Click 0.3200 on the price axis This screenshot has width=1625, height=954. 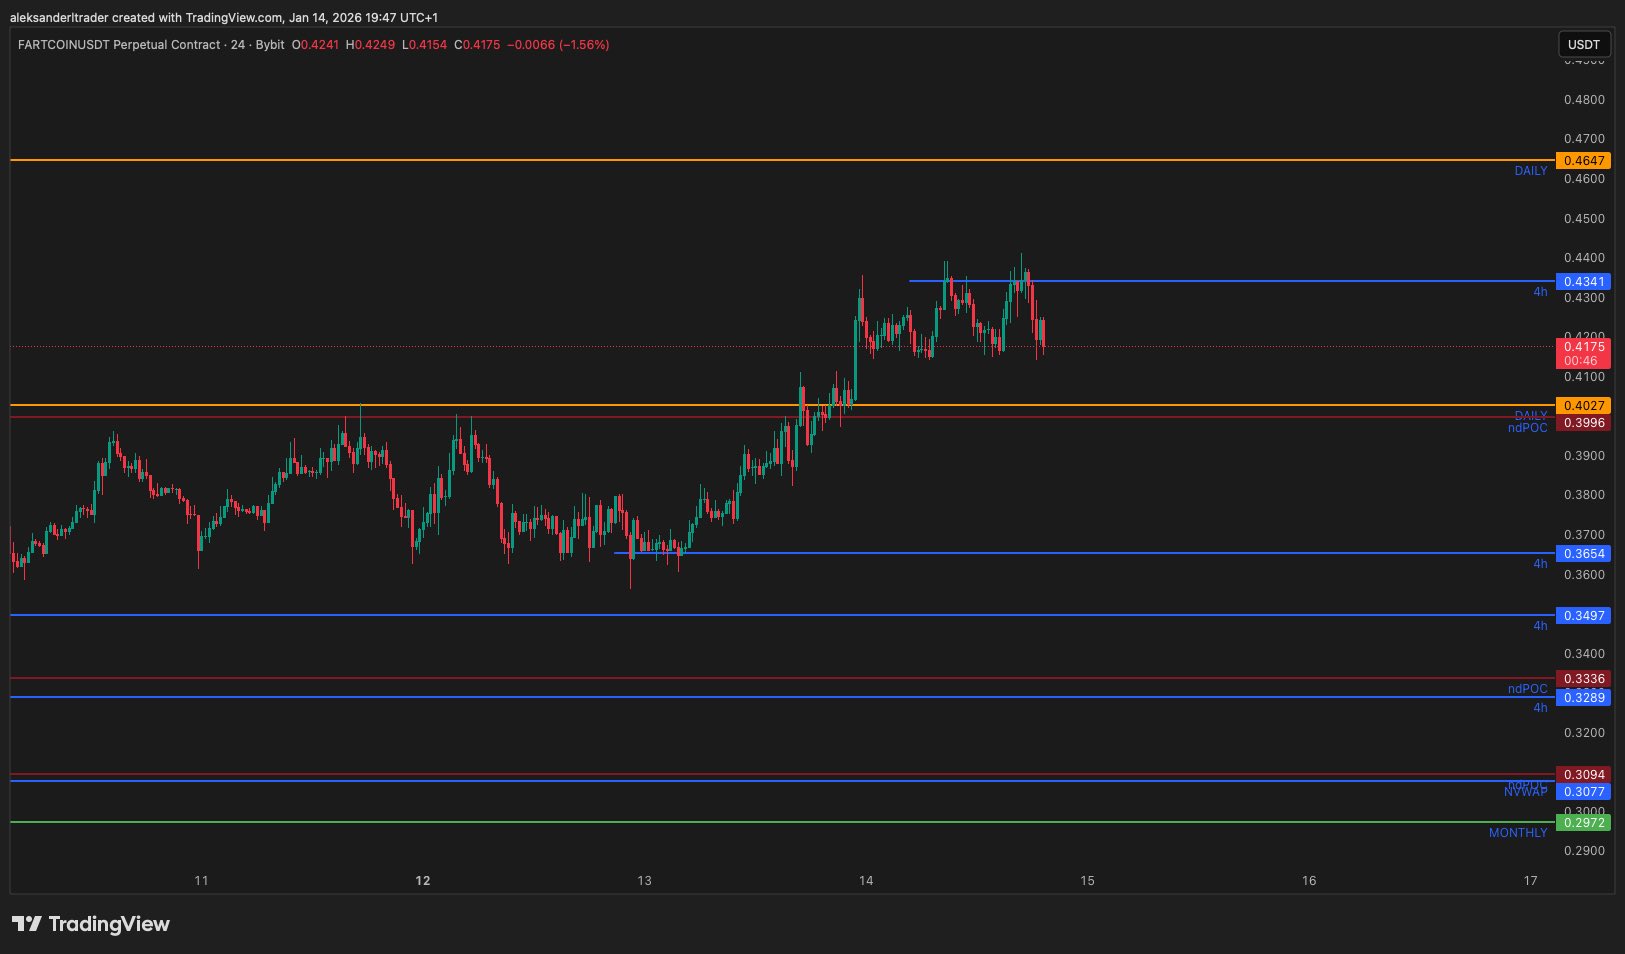pyautogui.click(x=1584, y=733)
